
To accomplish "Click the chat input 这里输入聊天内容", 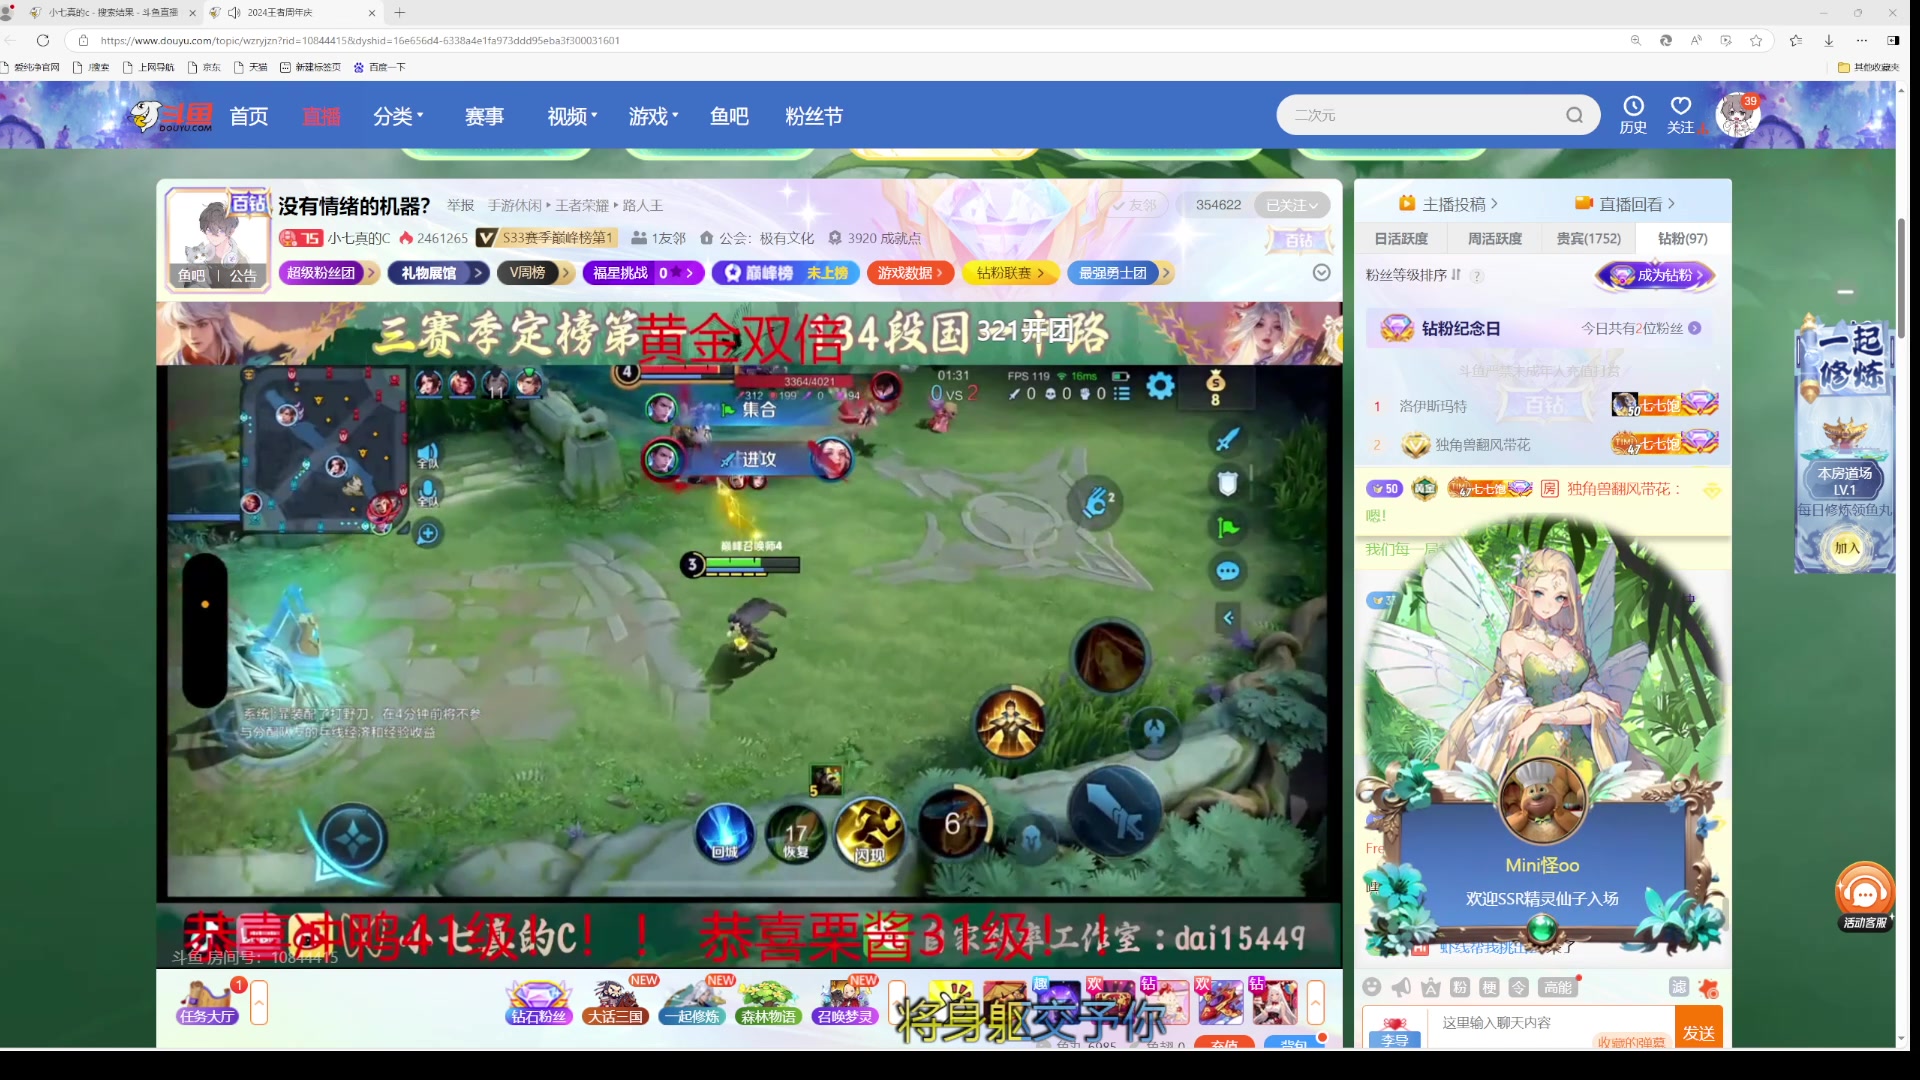I will [1550, 1023].
